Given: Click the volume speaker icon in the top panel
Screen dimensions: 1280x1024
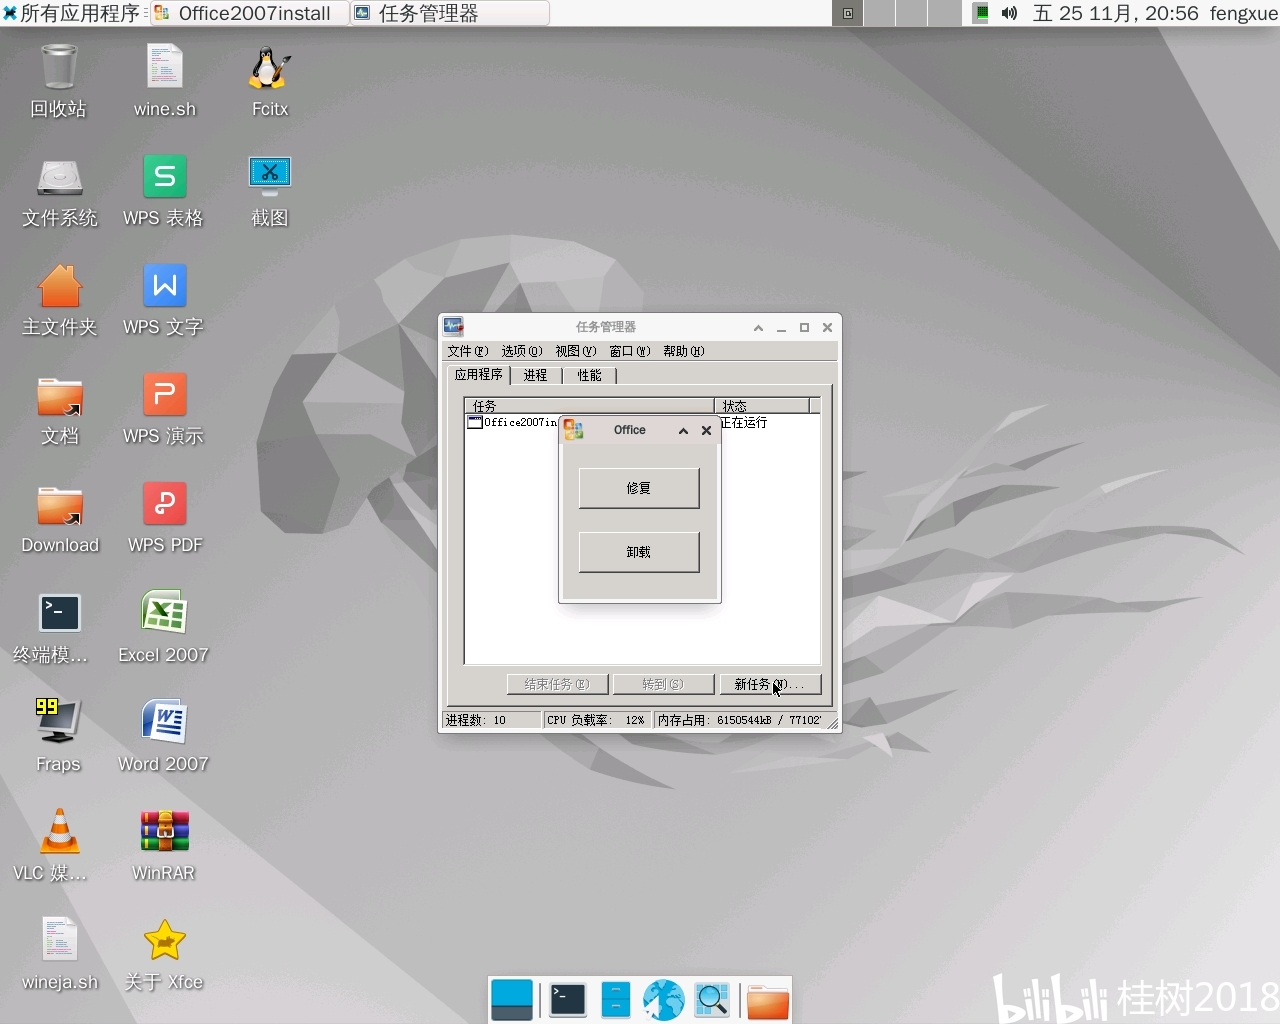Looking at the screenshot, I should point(1009,13).
